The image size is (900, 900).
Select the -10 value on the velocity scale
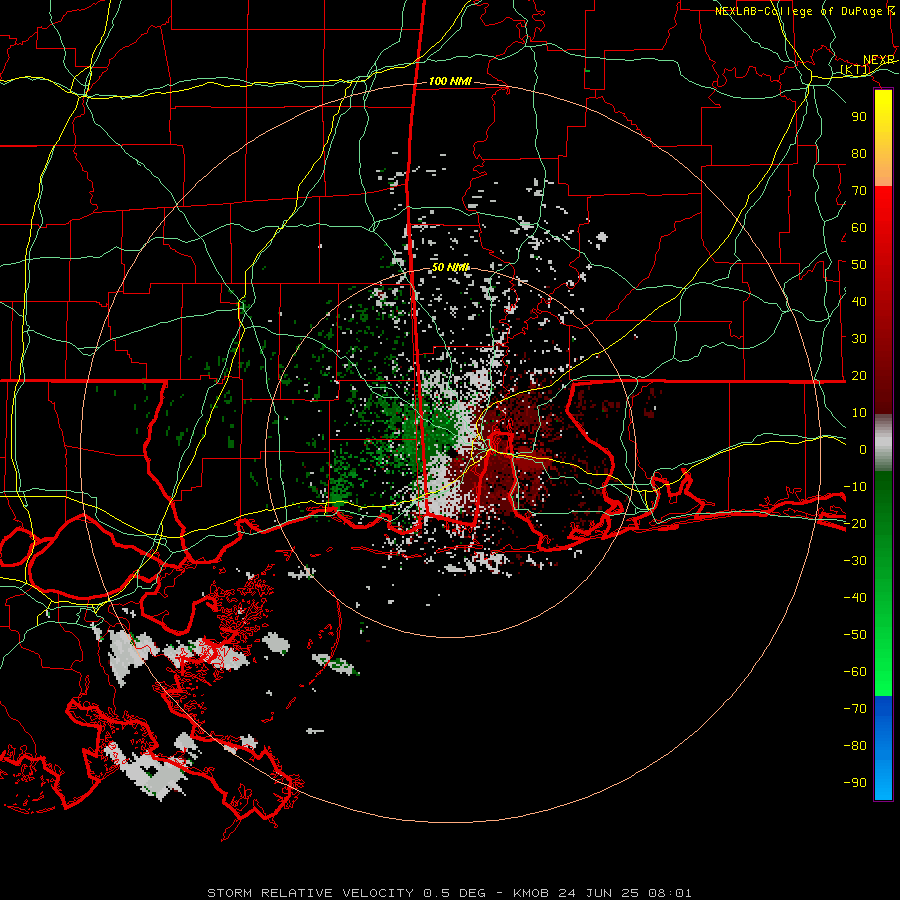855,487
